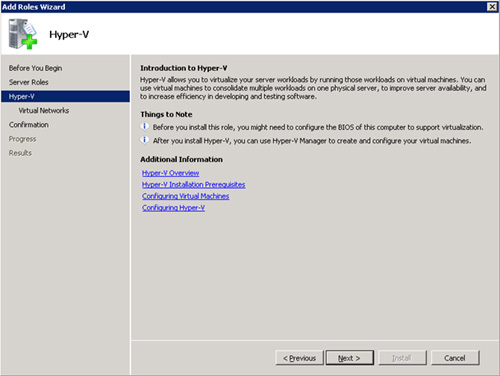Cancel the Add Roles Wizard
This screenshot has height=376, width=500.
click(455, 358)
